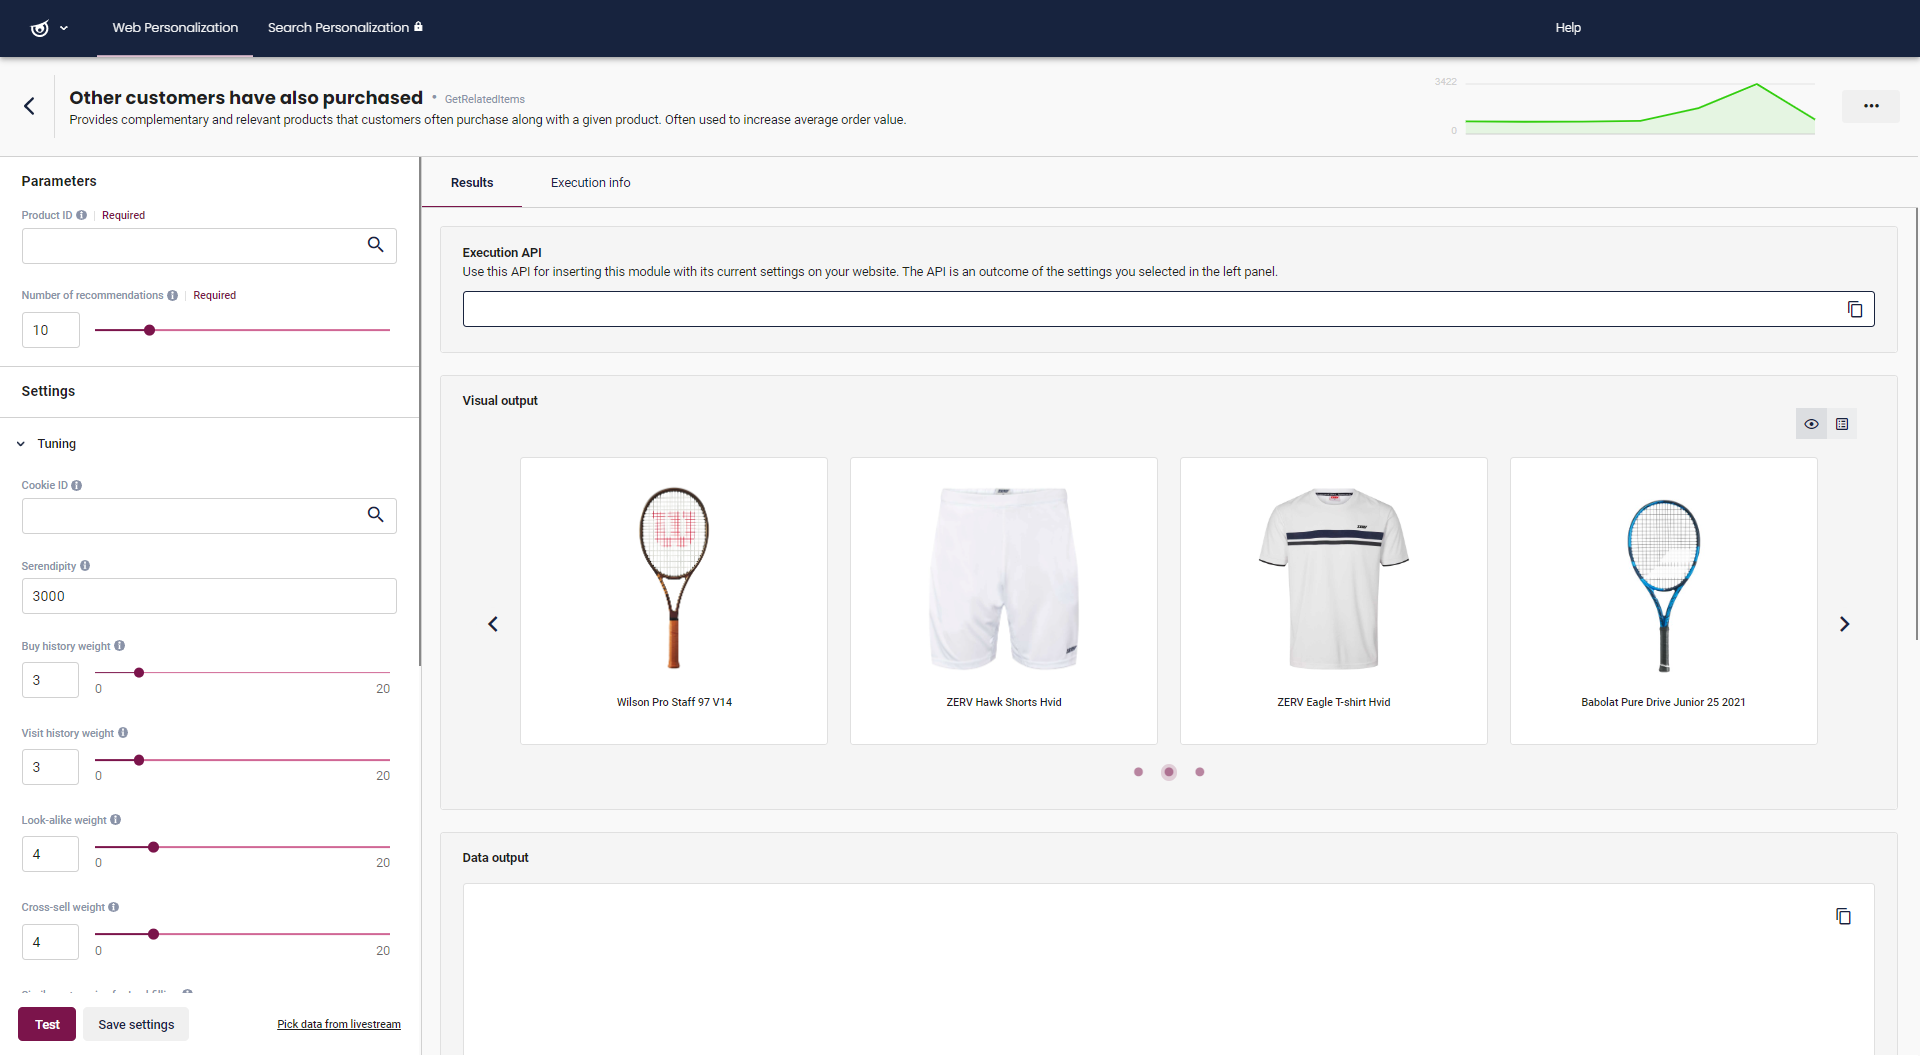Click the recommendations number field
1920x1056 pixels.
(x=51, y=330)
